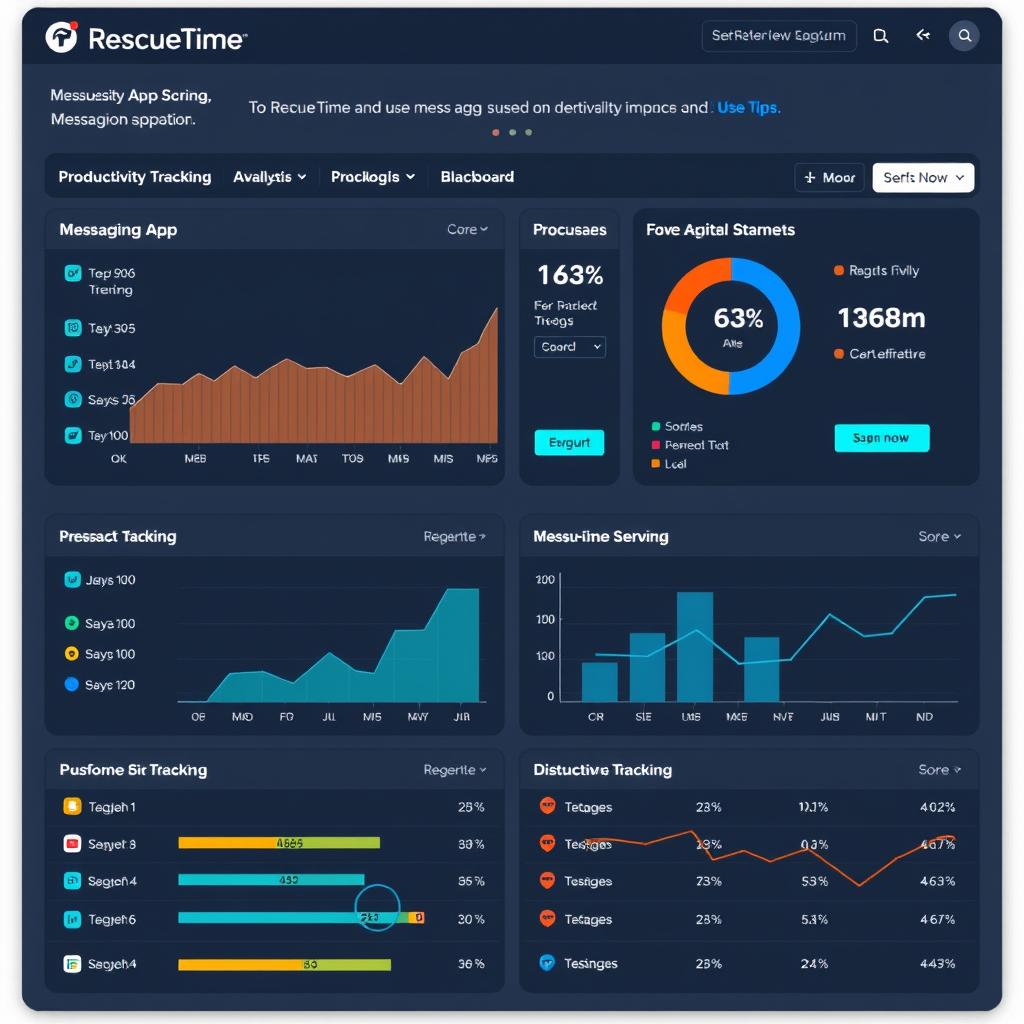Screen dimensions: 1024x1024
Task: Click the Lcal legend item
Action: point(669,464)
